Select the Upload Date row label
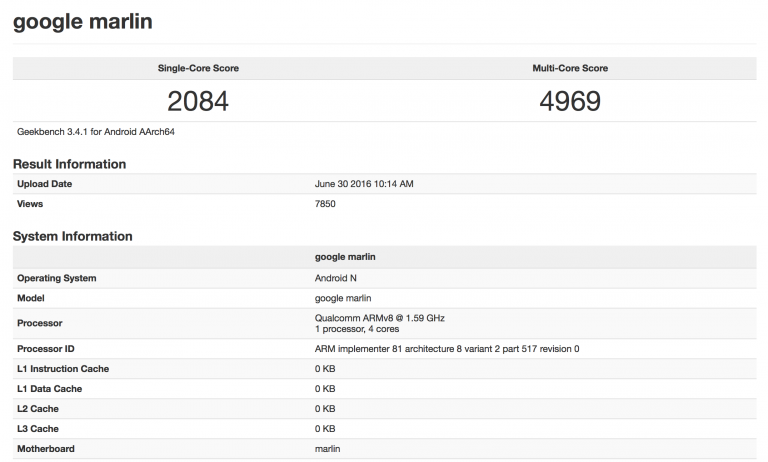 (45, 184)
